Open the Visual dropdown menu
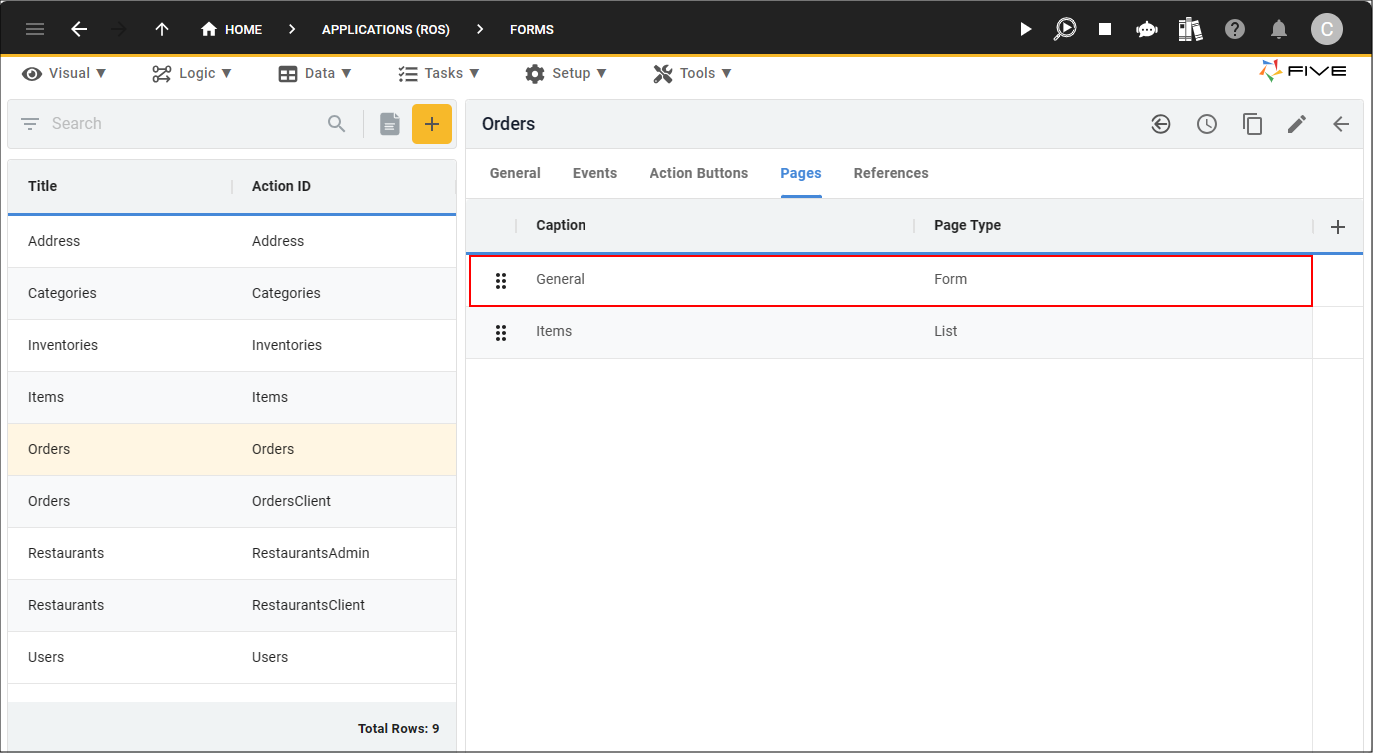This screenshot has width=1373, height=753. point(65,73)
